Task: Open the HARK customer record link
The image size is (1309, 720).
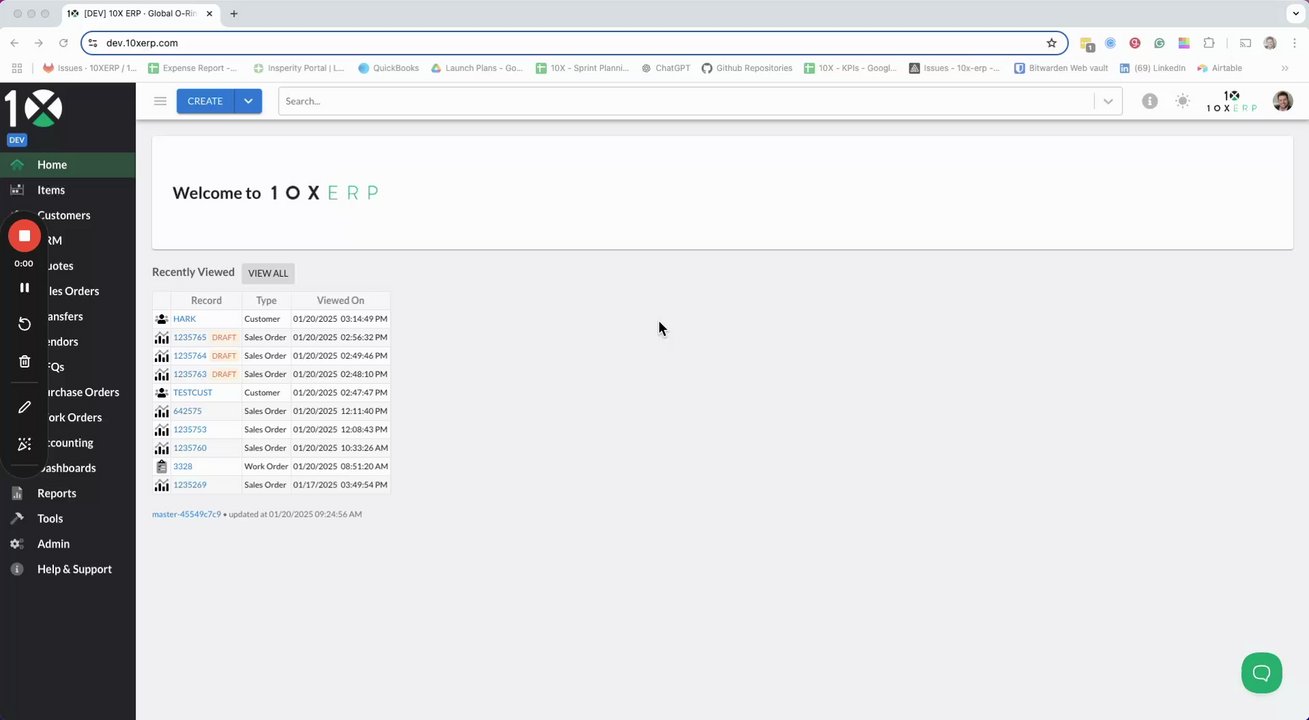Action: point(184,319)
